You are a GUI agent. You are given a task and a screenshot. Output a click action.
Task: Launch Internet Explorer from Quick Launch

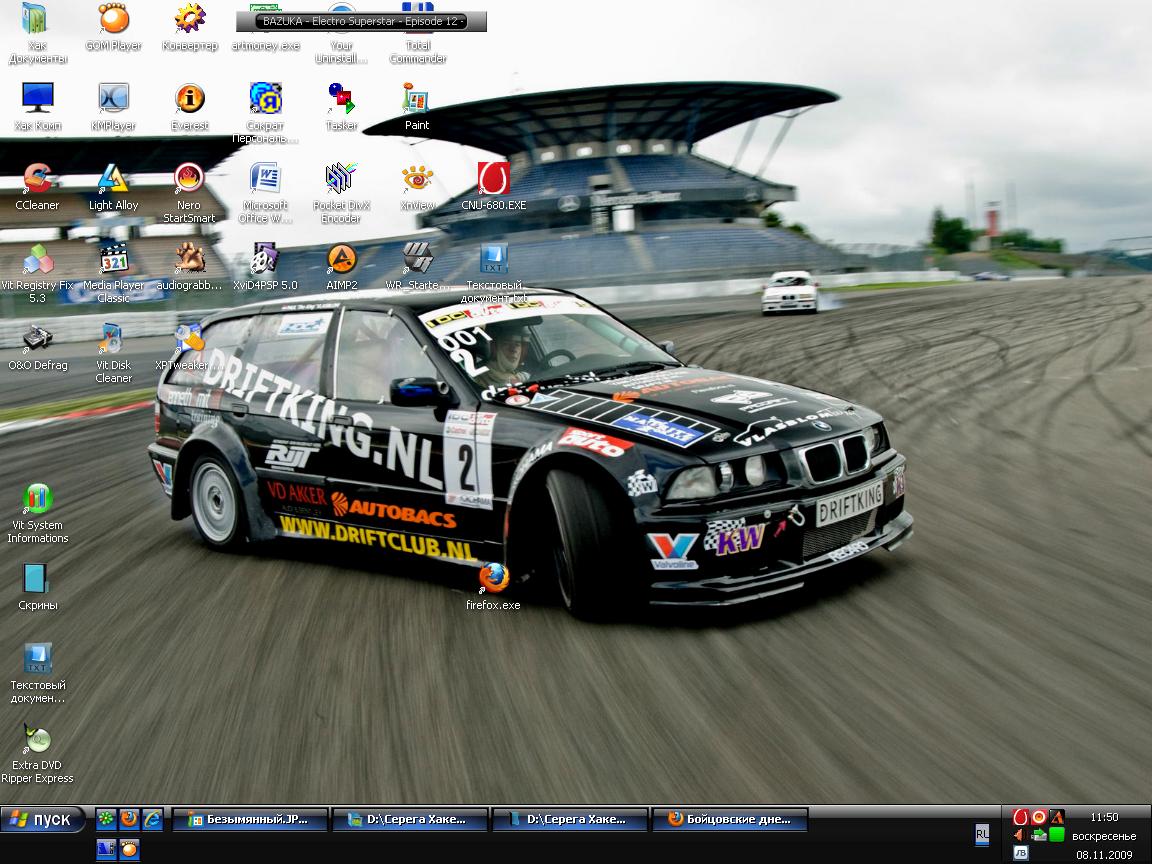(x=152, y=818)
